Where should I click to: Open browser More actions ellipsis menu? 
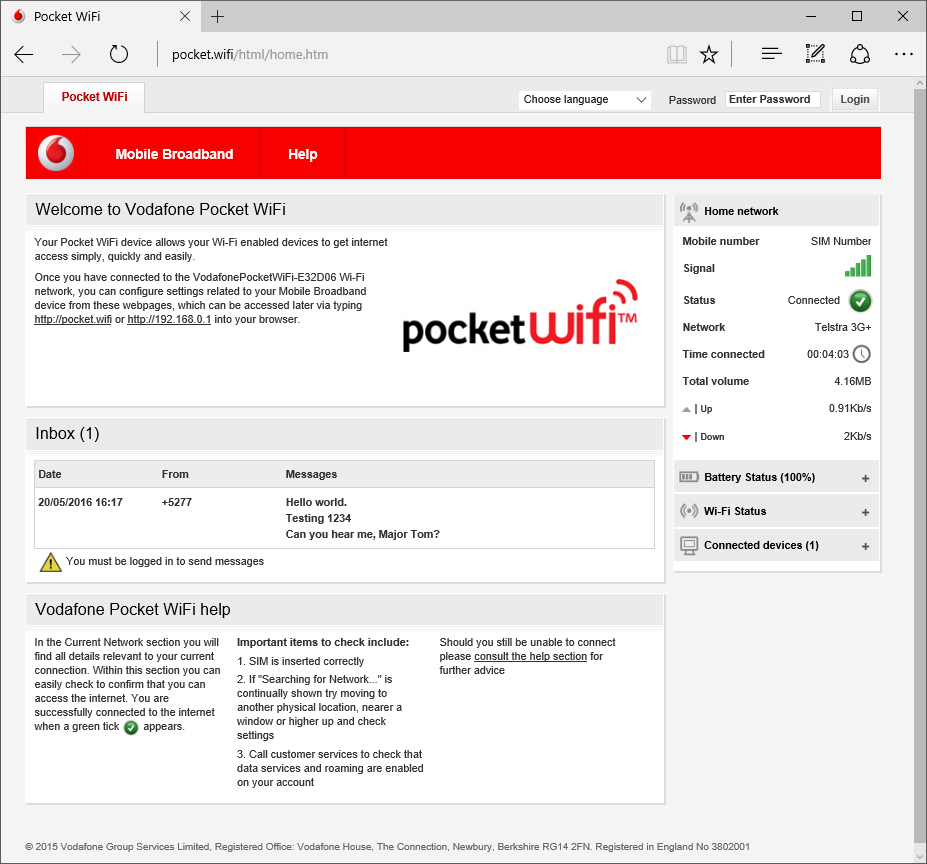[903, 54]
